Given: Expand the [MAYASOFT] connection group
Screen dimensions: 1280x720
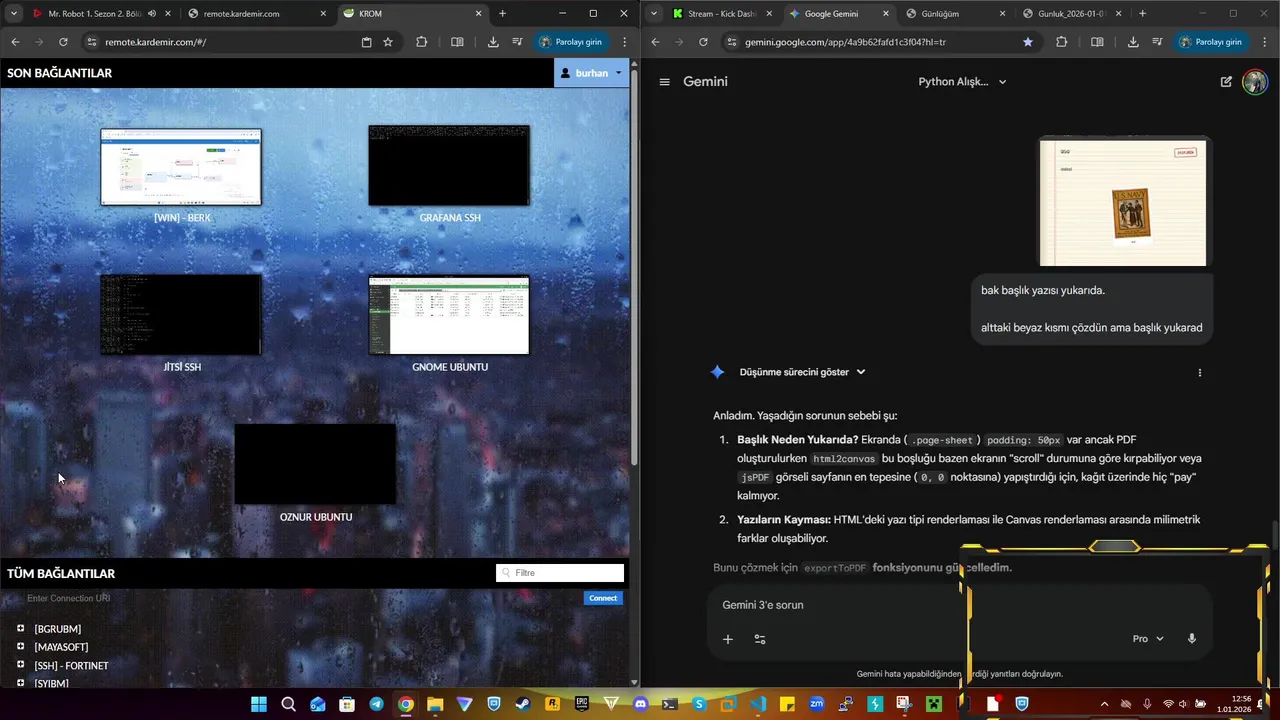Looking at the screenshot, I should click(20, 647).
